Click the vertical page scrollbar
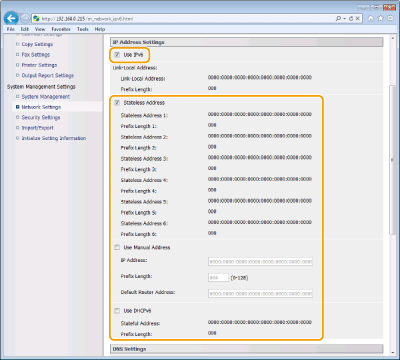Viewport: 400px width, 360px height. click(x=392, y=160)
